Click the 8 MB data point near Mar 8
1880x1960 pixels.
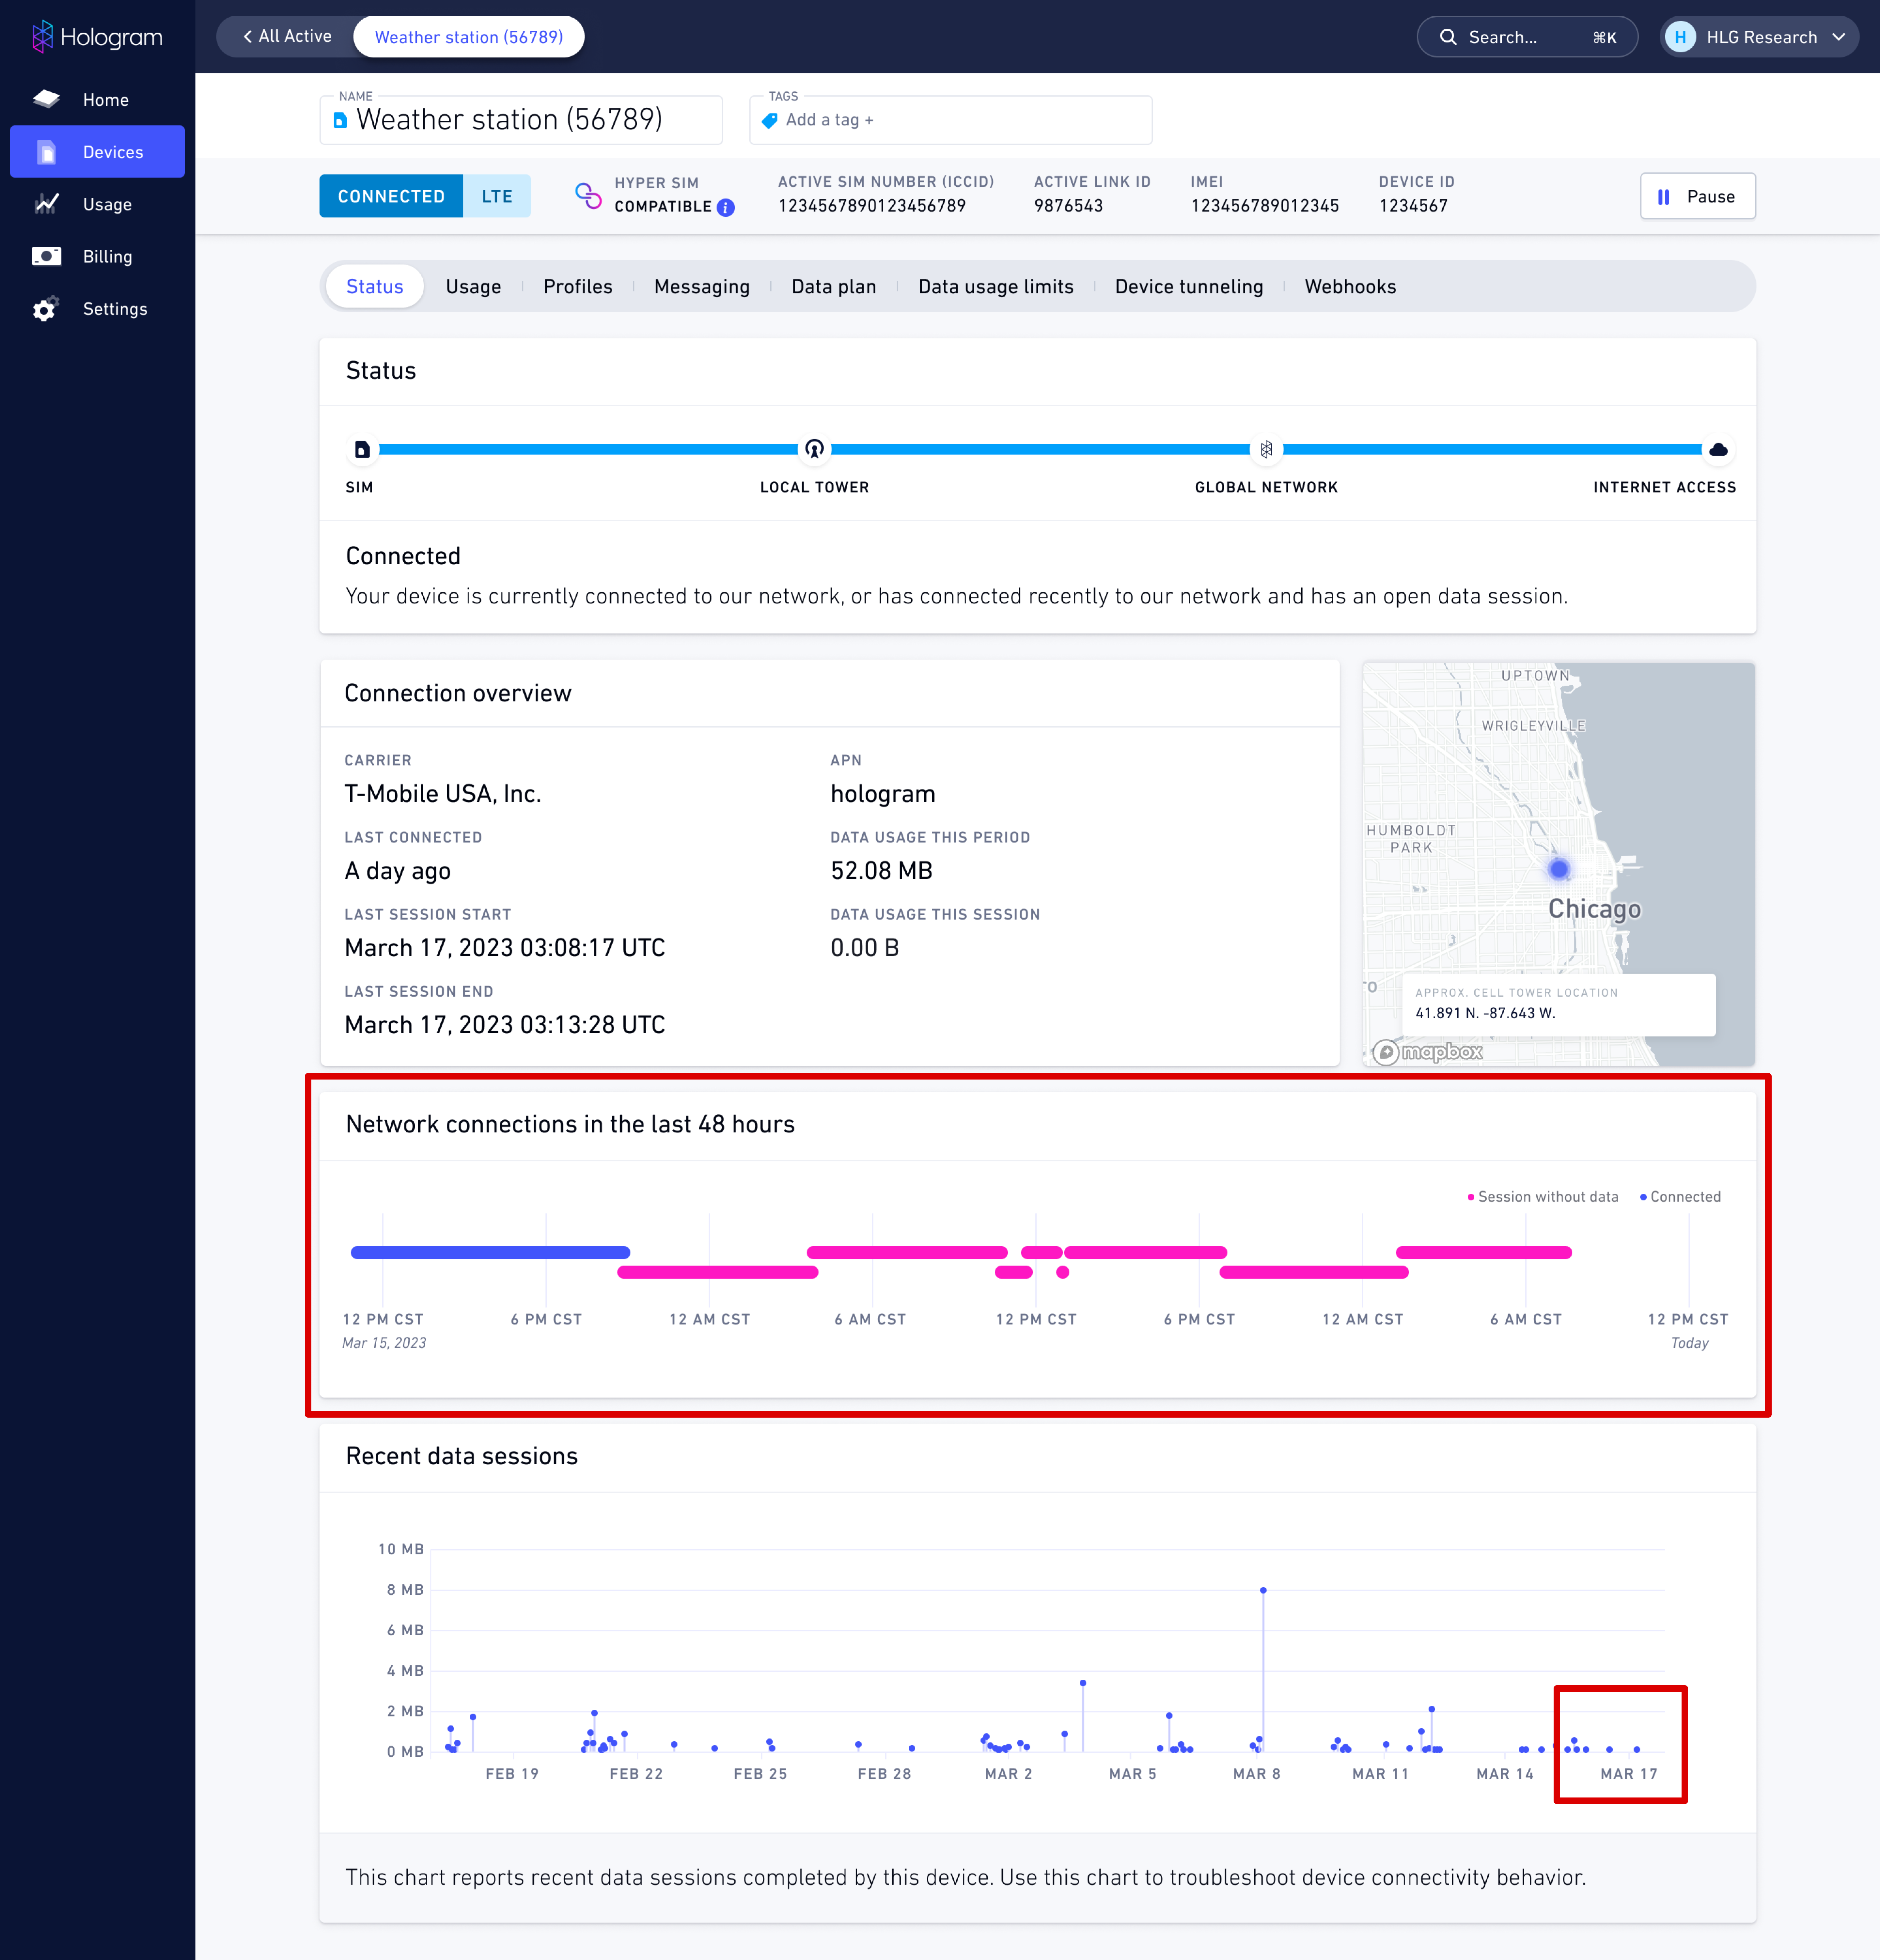pyautogui.click(x=1263, y=1590)
